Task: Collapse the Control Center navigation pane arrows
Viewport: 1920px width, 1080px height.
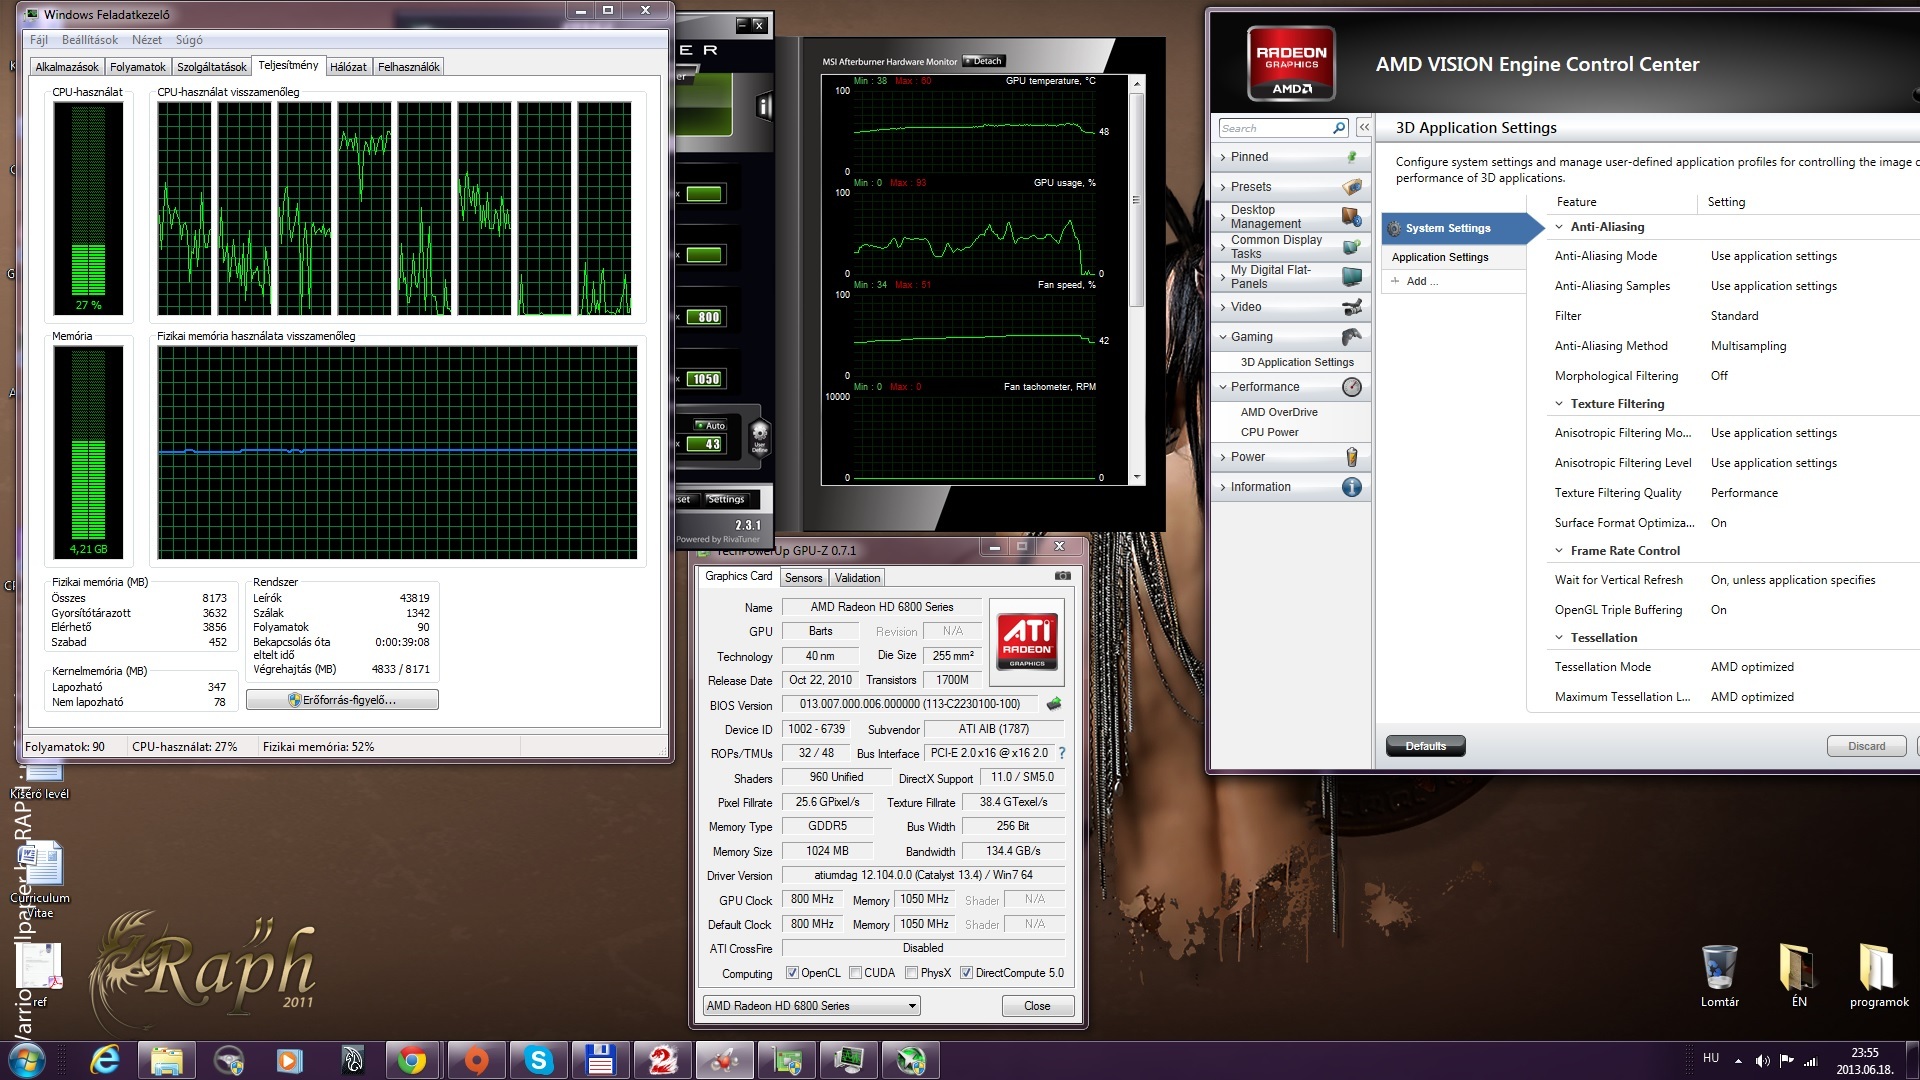Action: point(1364,128)
